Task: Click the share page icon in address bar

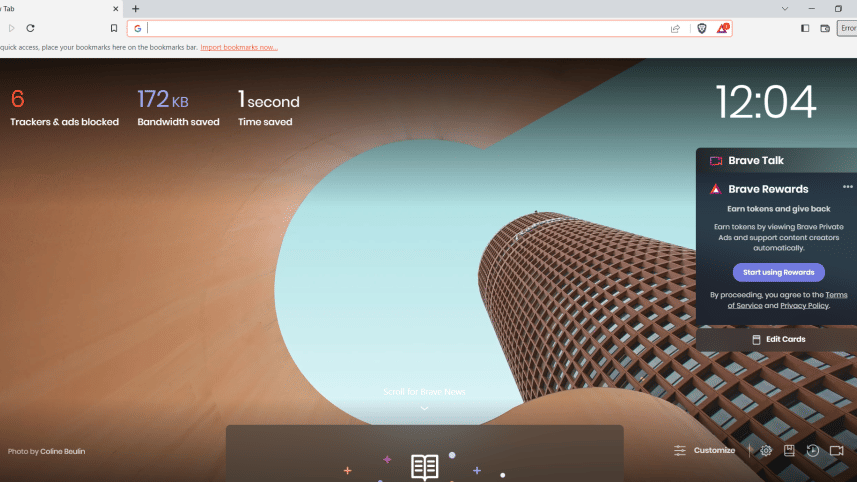Action: point(676,28)
